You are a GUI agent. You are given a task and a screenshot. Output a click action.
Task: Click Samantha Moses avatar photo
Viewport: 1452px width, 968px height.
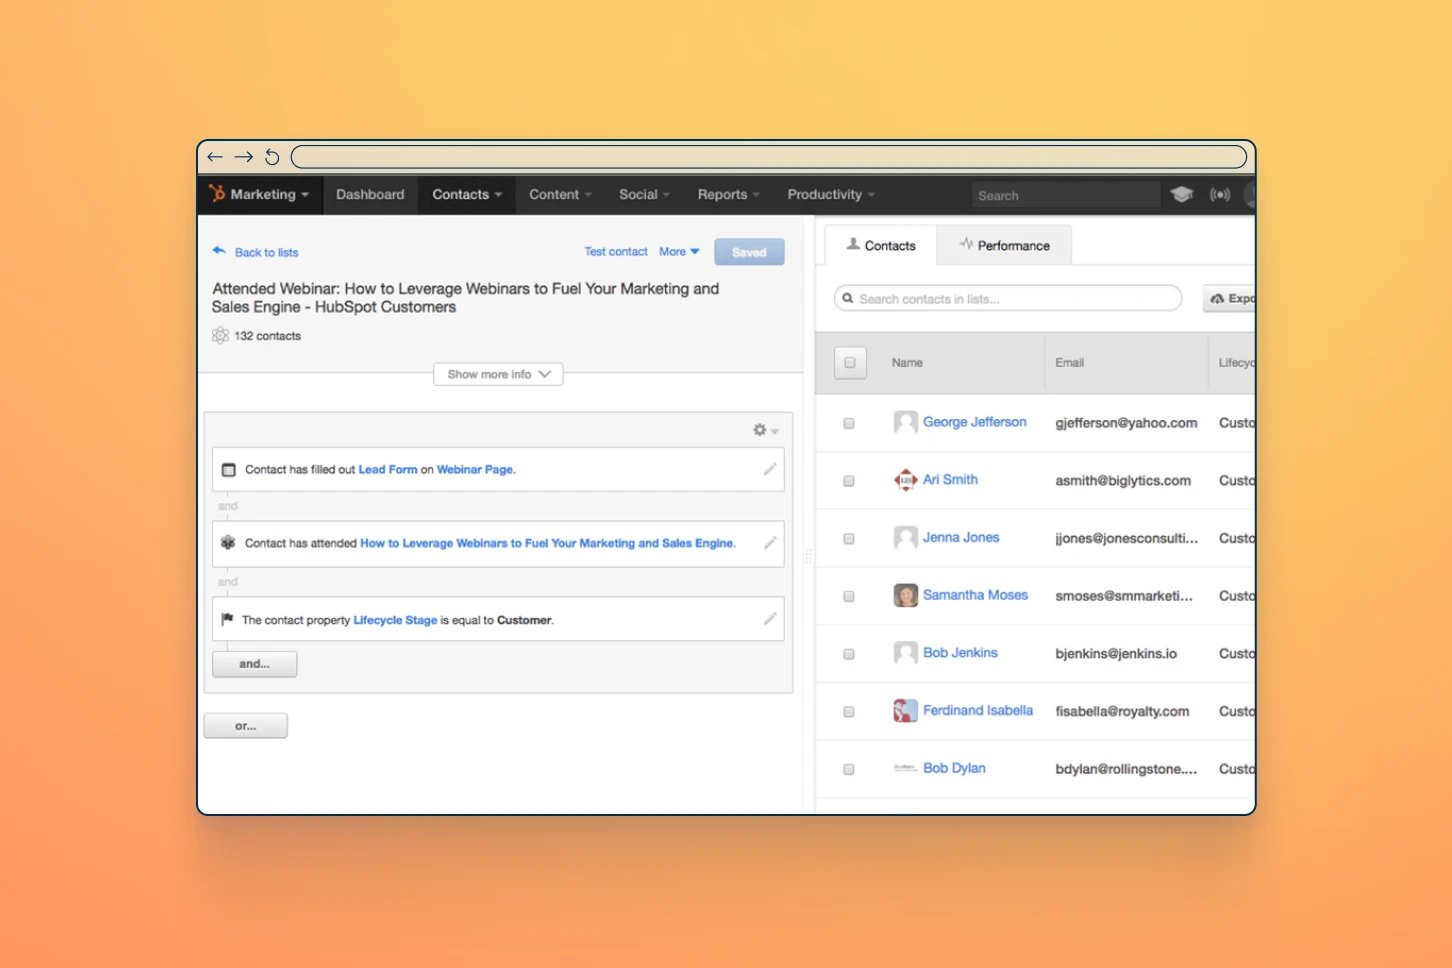(x=905, y=596)
